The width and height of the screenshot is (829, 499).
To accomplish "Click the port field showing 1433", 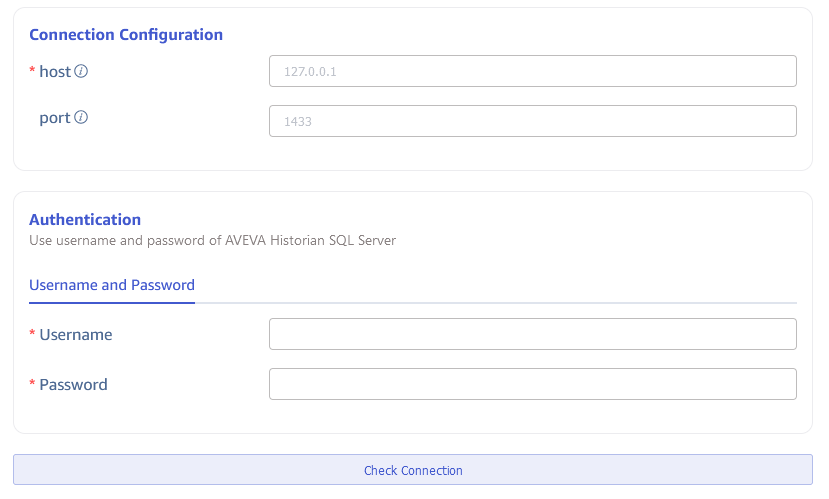I will [x=532, y=121].
